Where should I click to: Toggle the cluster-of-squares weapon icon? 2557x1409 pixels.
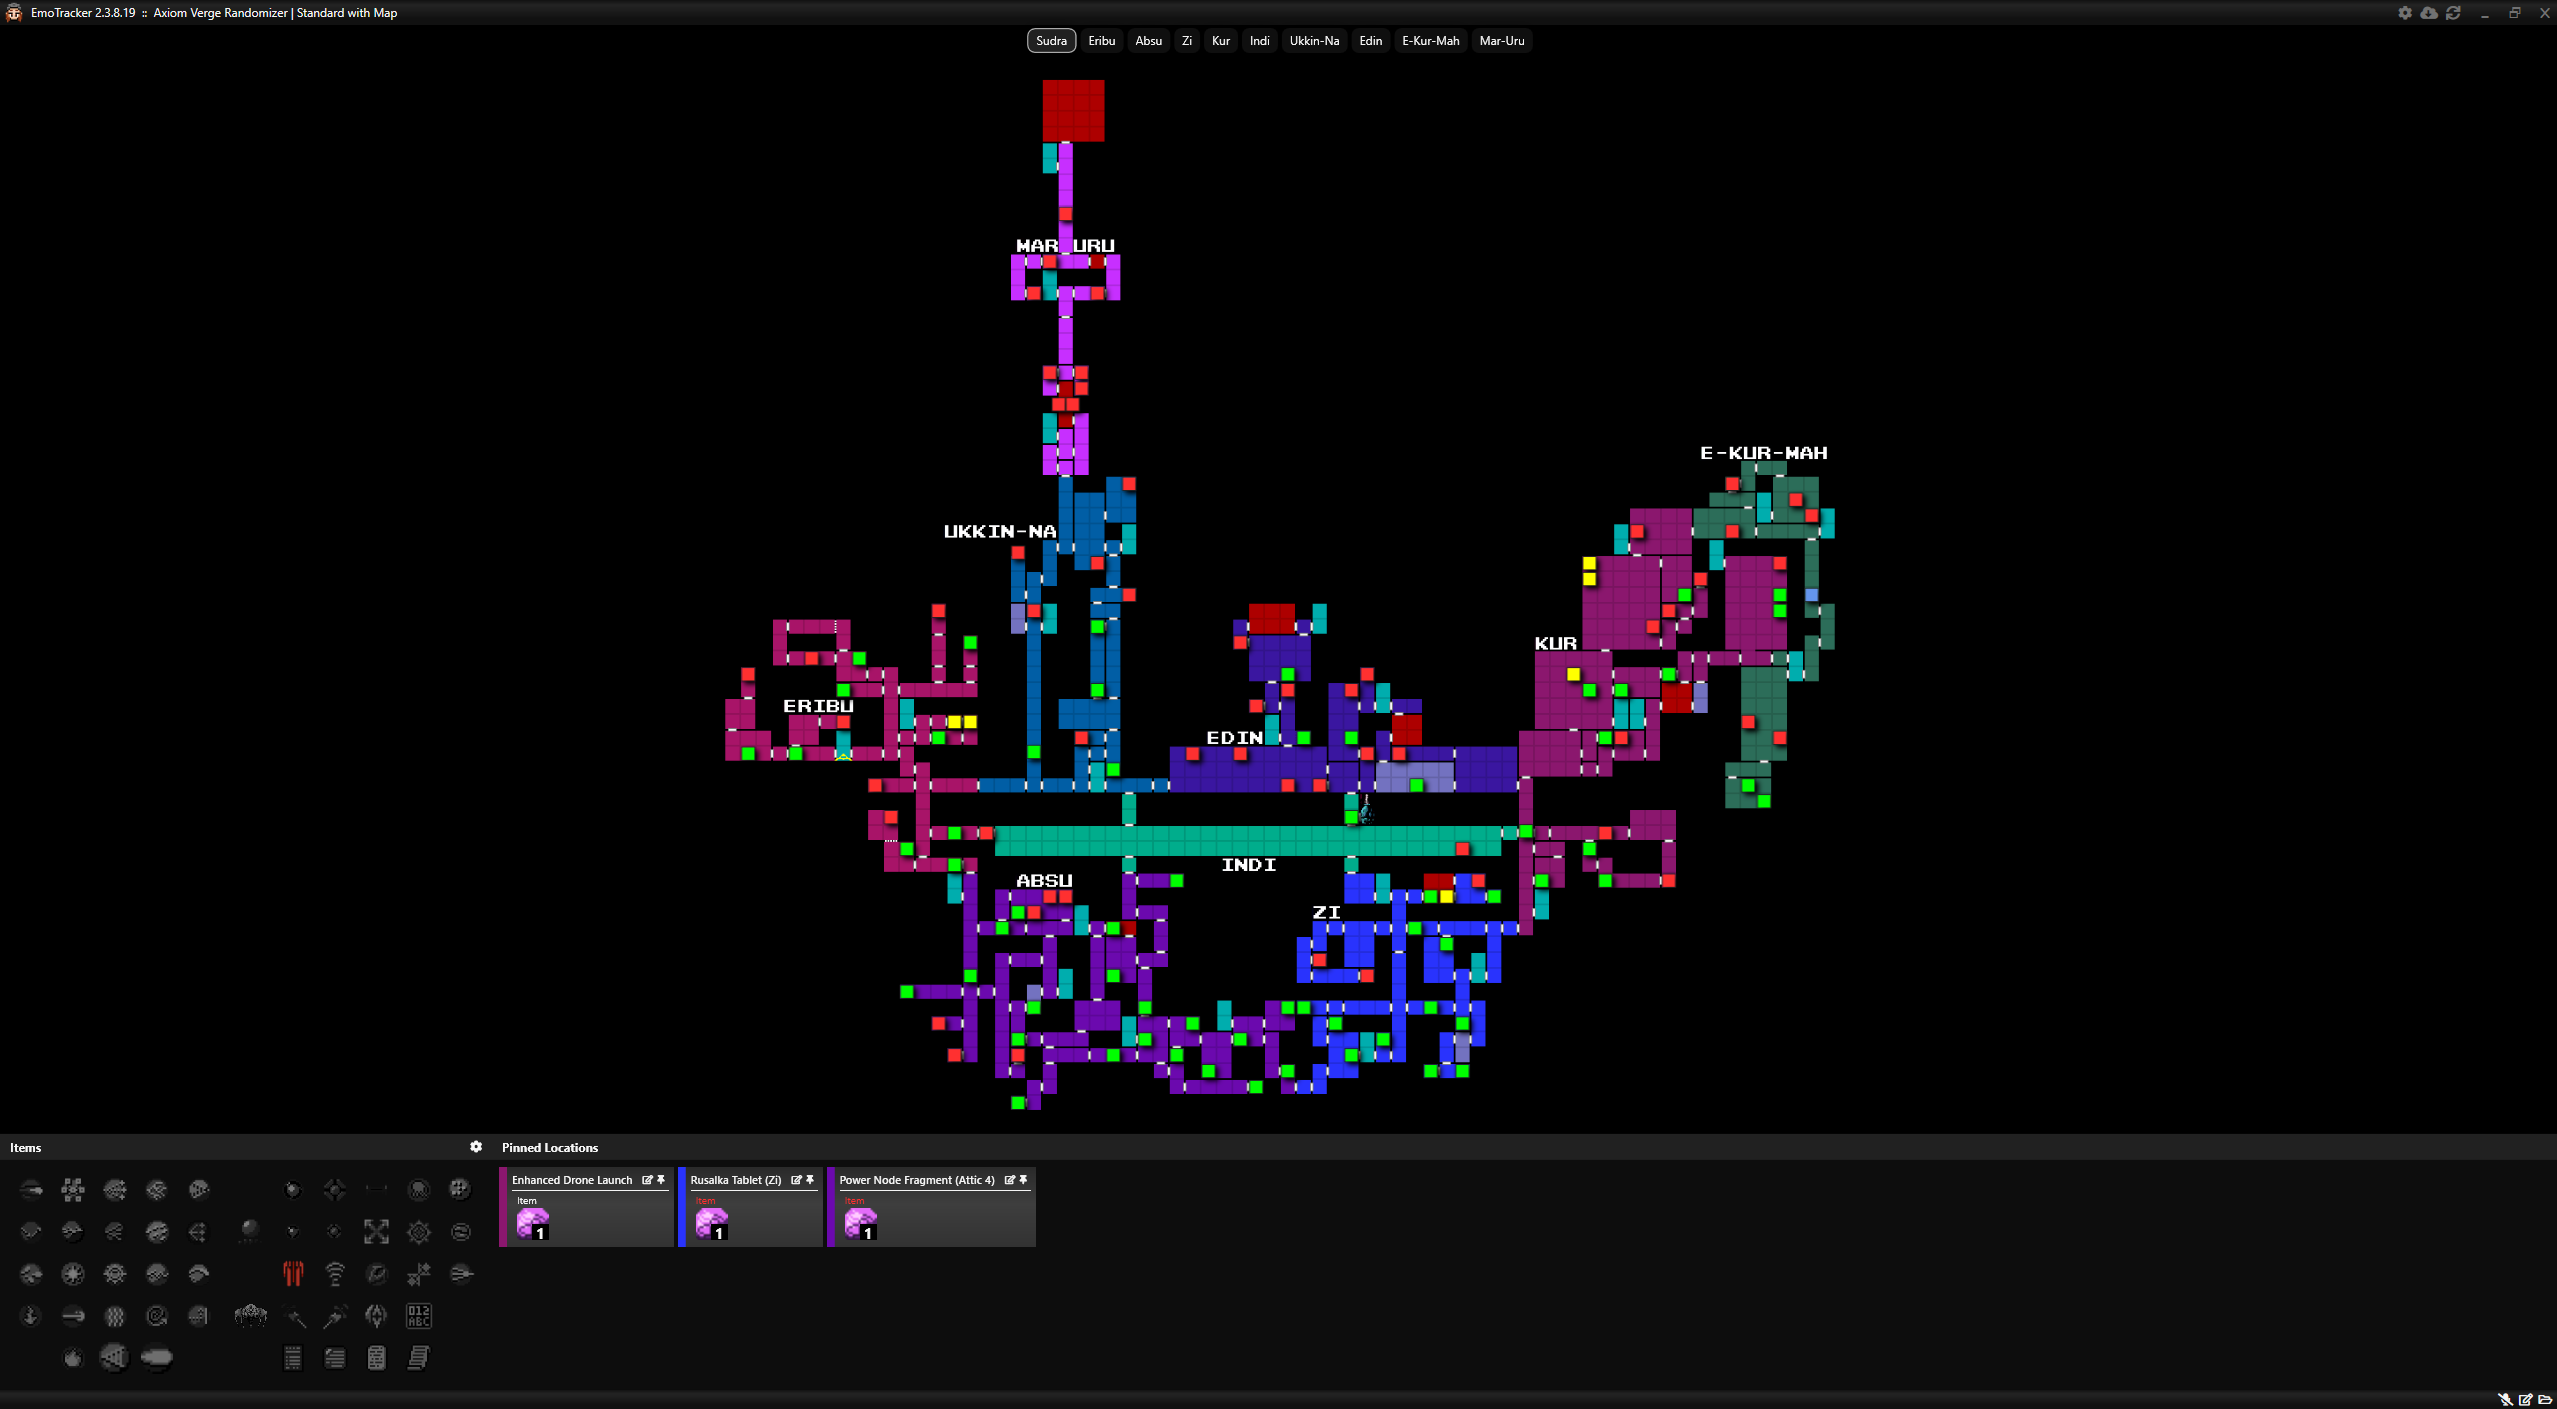(72, 1189)
